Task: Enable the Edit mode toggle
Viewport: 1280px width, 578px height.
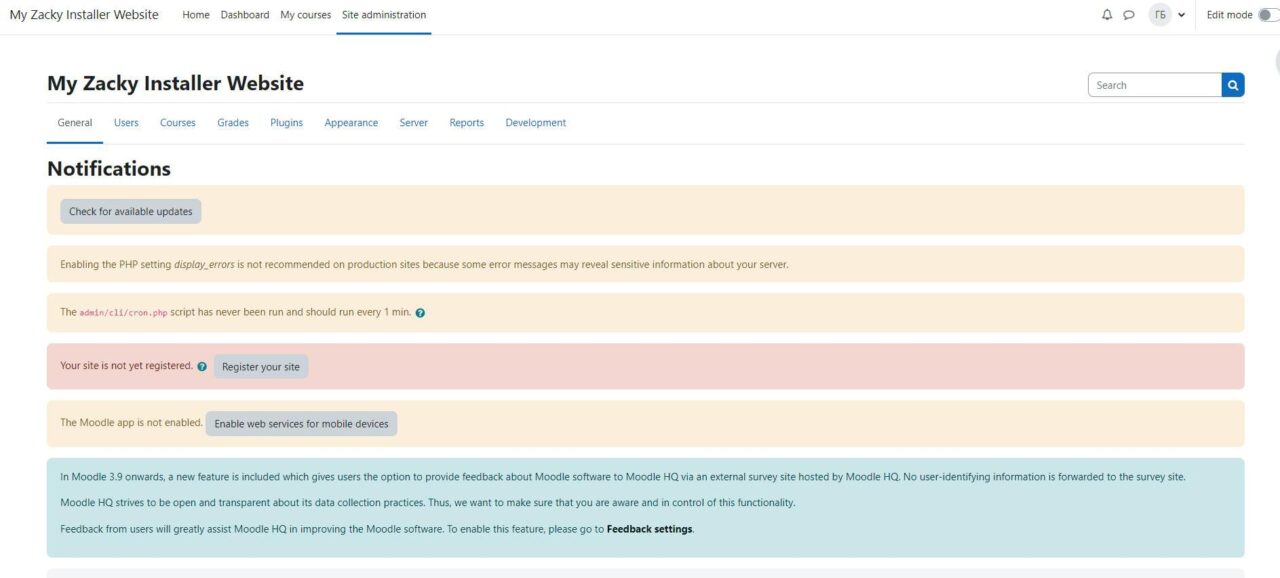Action: point(1267,14)
